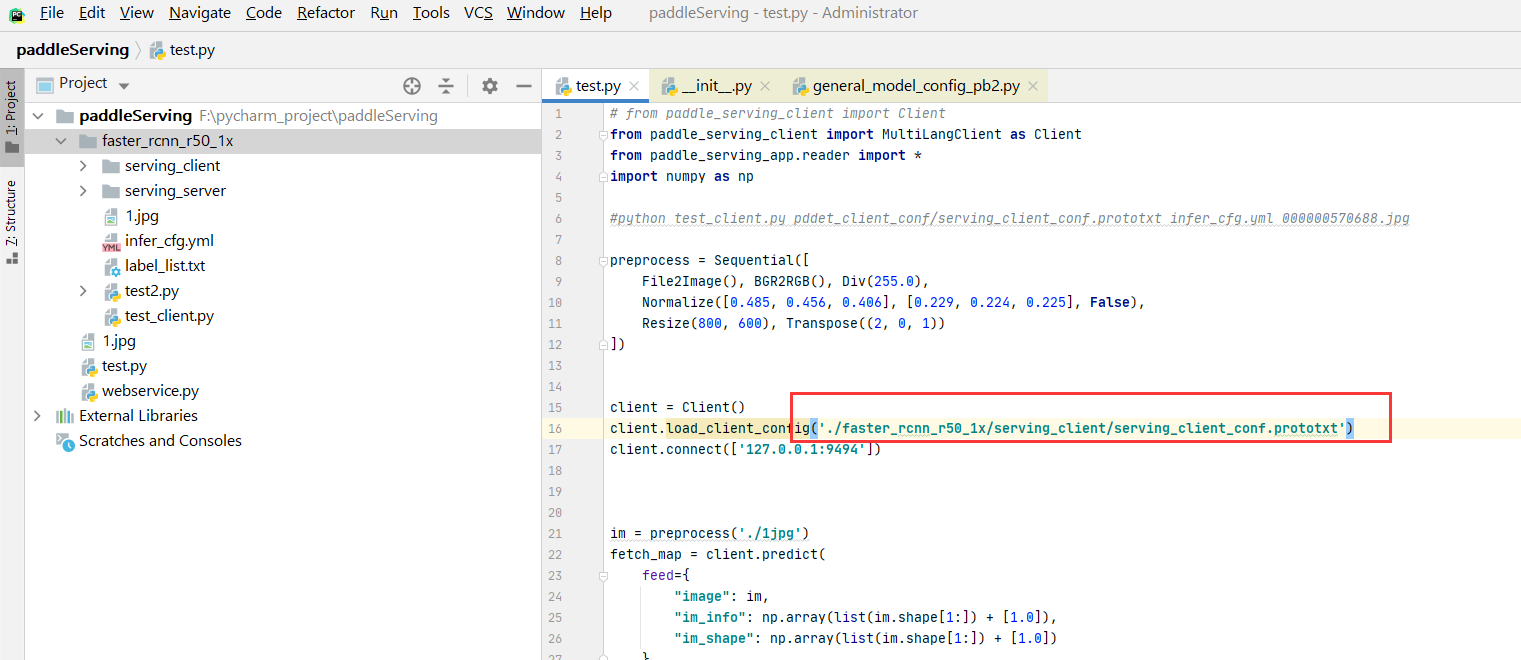Click line number 16 in the editor gutter

tap(558, 427)
